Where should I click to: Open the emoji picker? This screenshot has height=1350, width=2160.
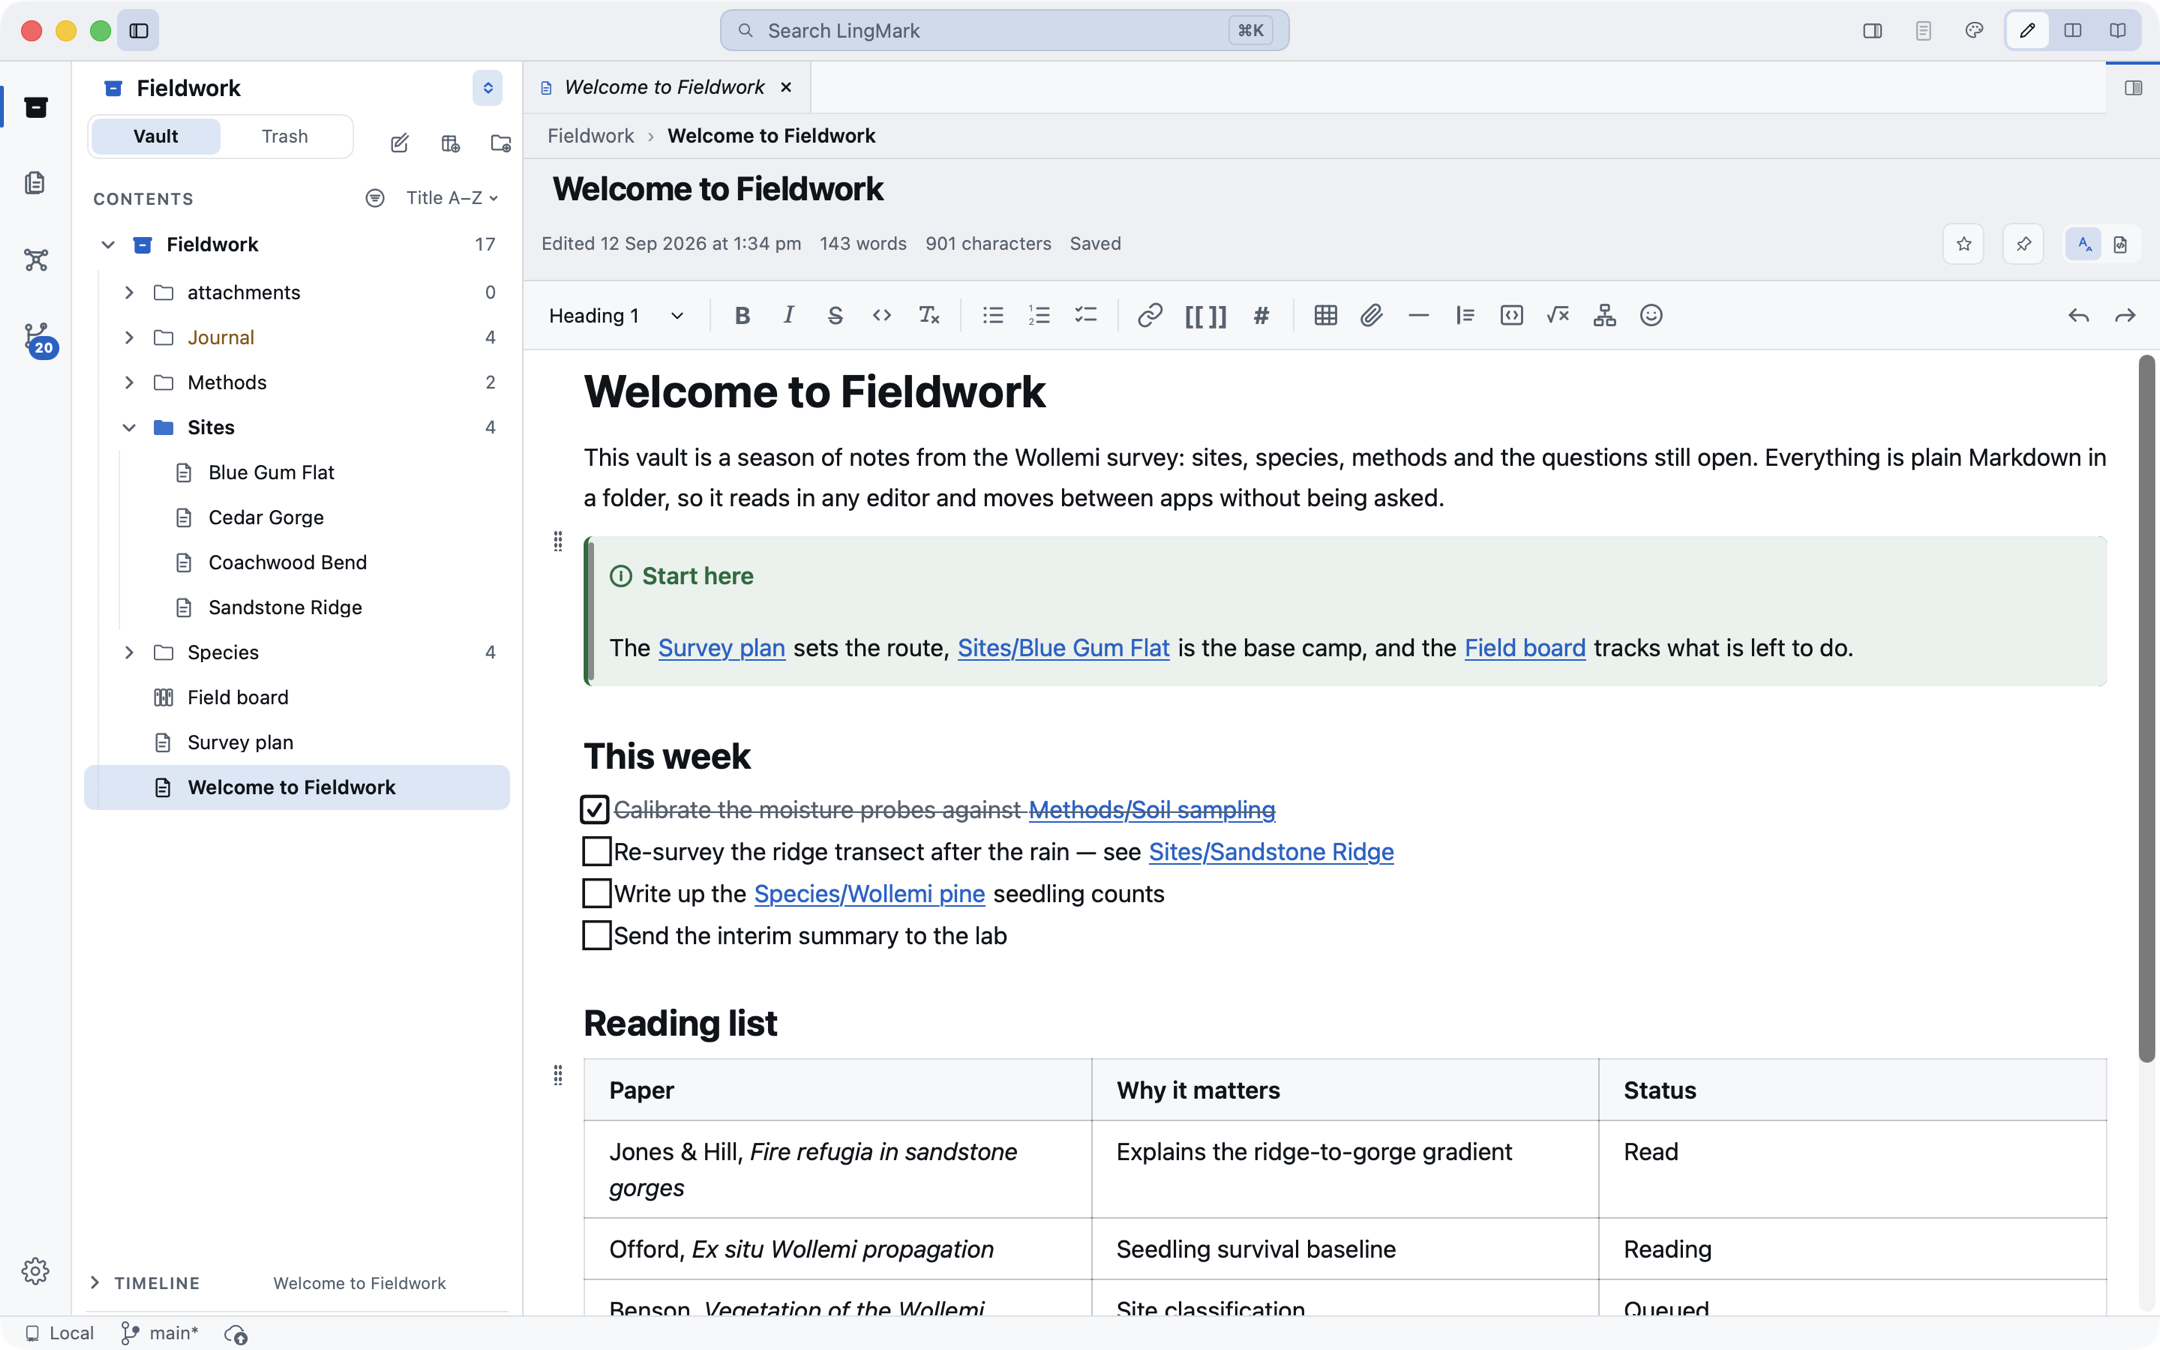pos(1651,316)
